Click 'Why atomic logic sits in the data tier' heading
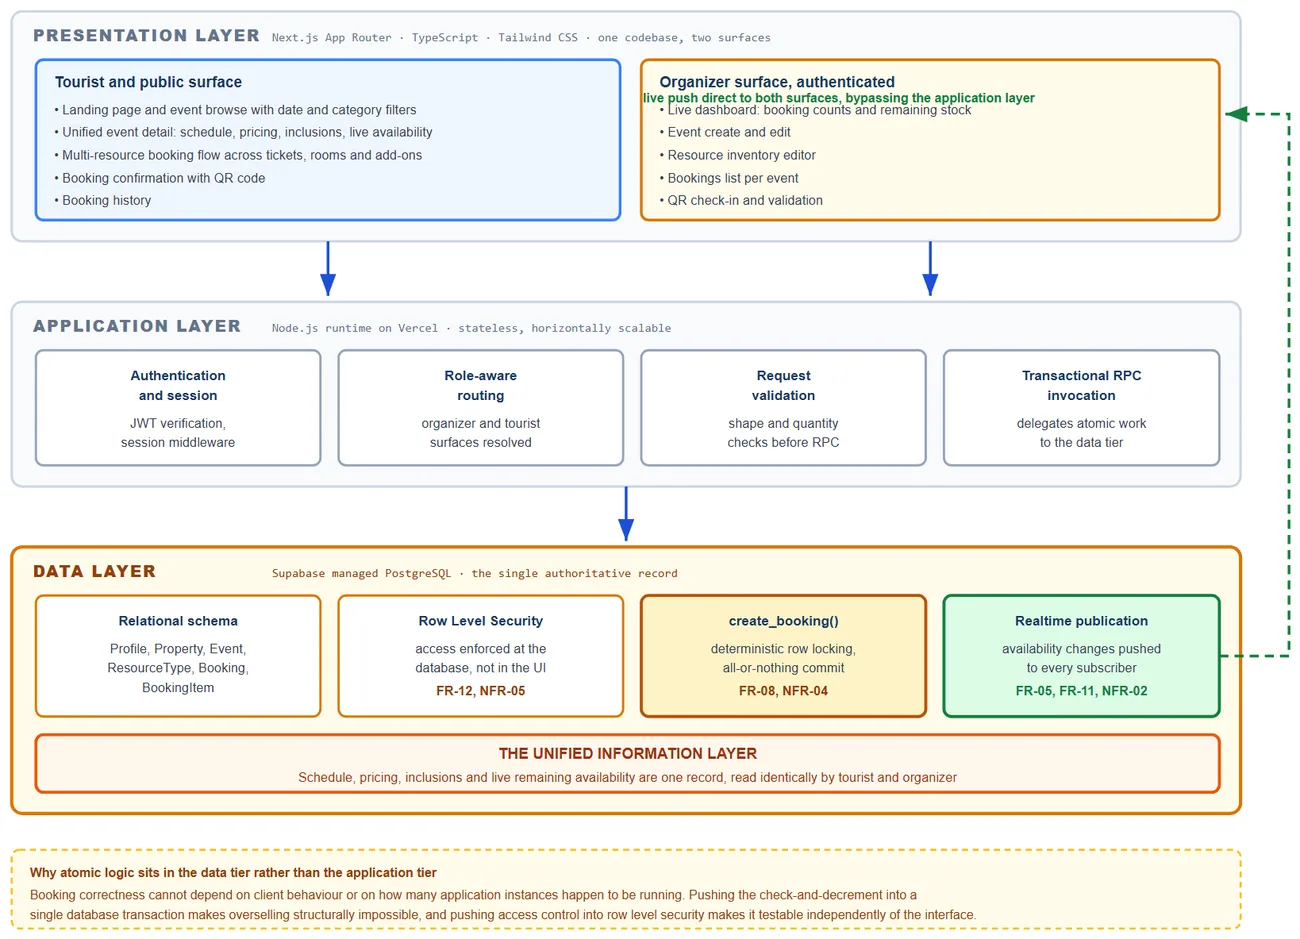Viewport: 1300px width, 939px height. (x=233, y=873)
